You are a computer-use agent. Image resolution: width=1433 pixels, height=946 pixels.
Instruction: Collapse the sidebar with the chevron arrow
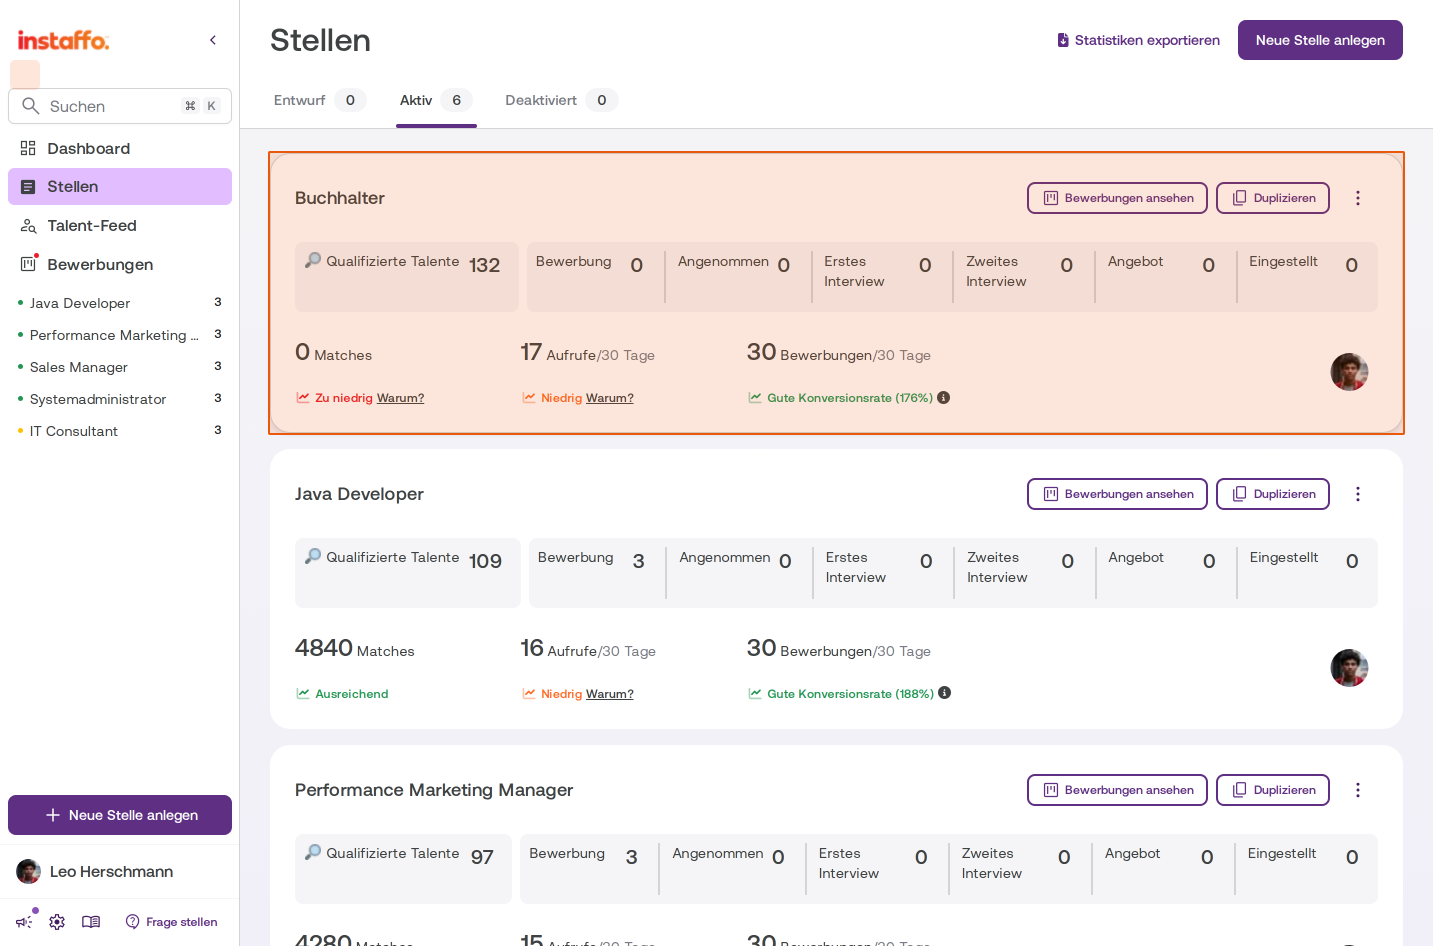pos(213,40)
